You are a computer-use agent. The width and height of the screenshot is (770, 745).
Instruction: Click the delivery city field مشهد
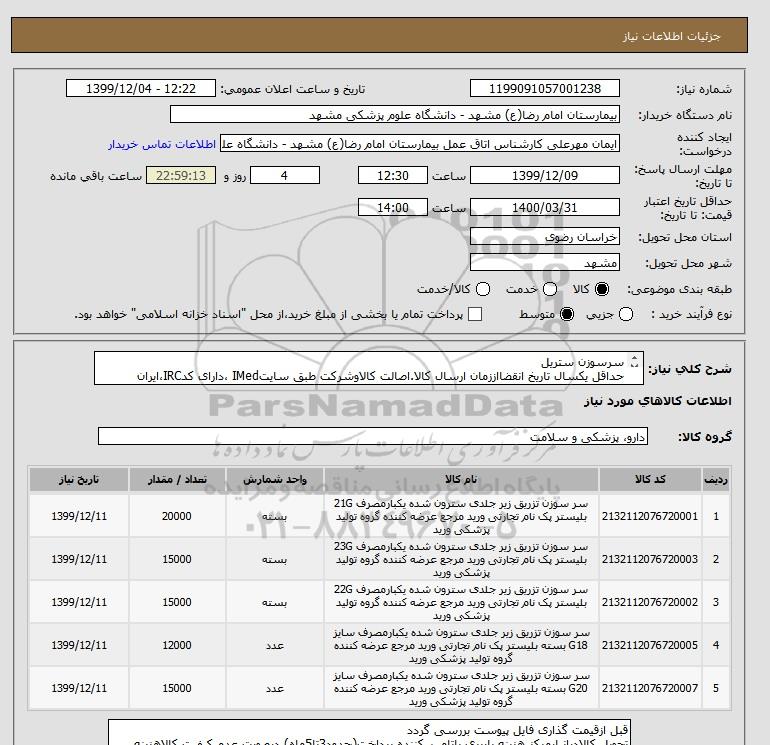[545, 263]
